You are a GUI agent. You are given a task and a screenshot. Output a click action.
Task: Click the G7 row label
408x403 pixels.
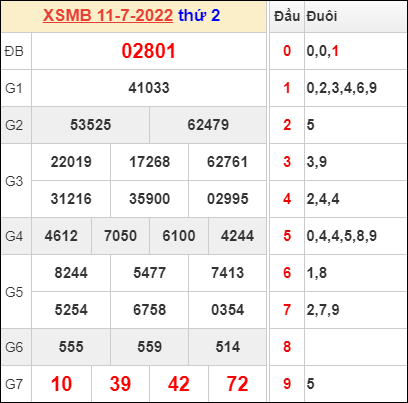[x=14, y=384]
